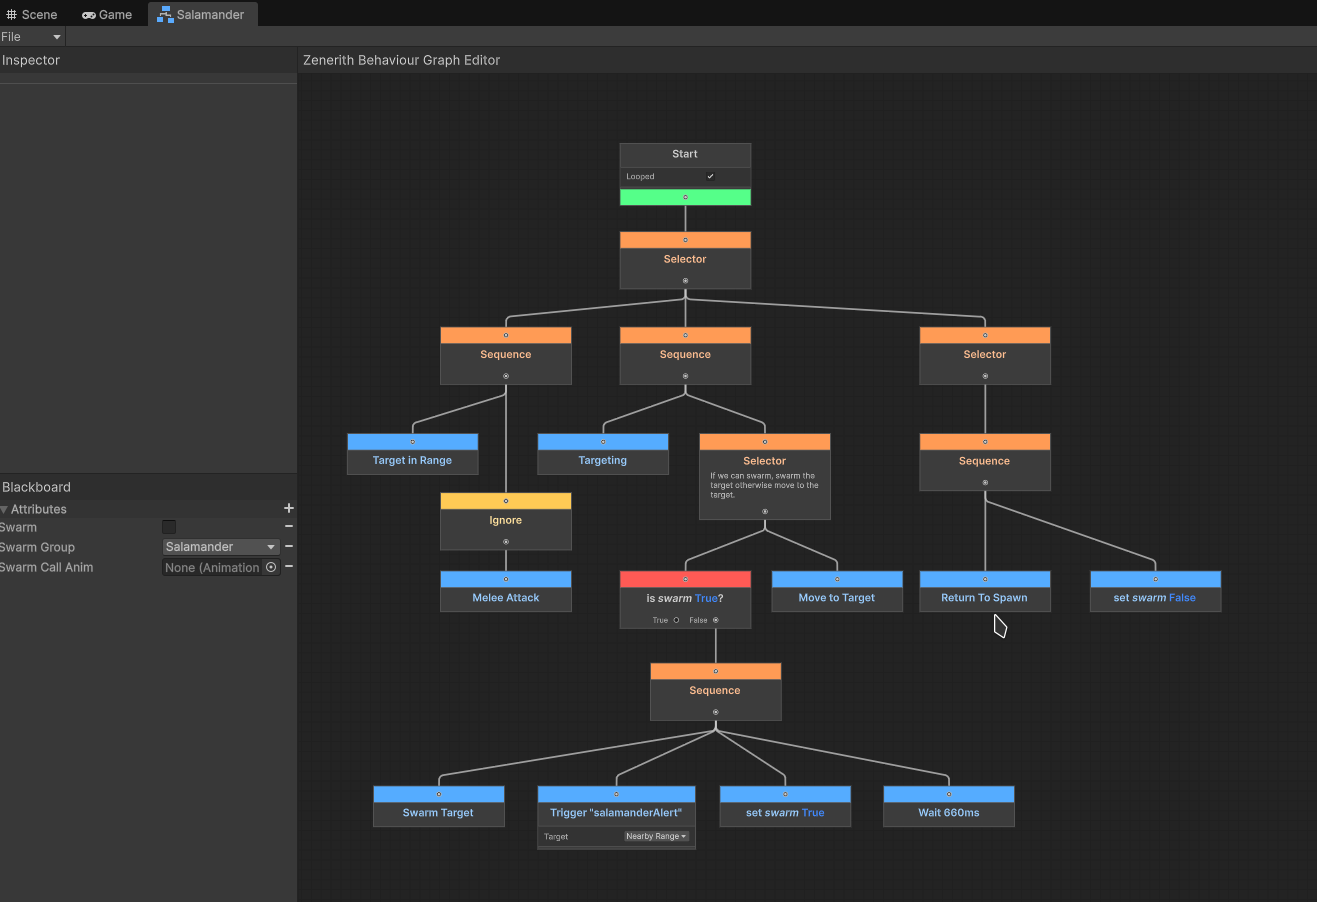The width and height of the screenshot is (1317, 902).
Task: Click the Swarm Group attribute label
Action: coord(37,547)
